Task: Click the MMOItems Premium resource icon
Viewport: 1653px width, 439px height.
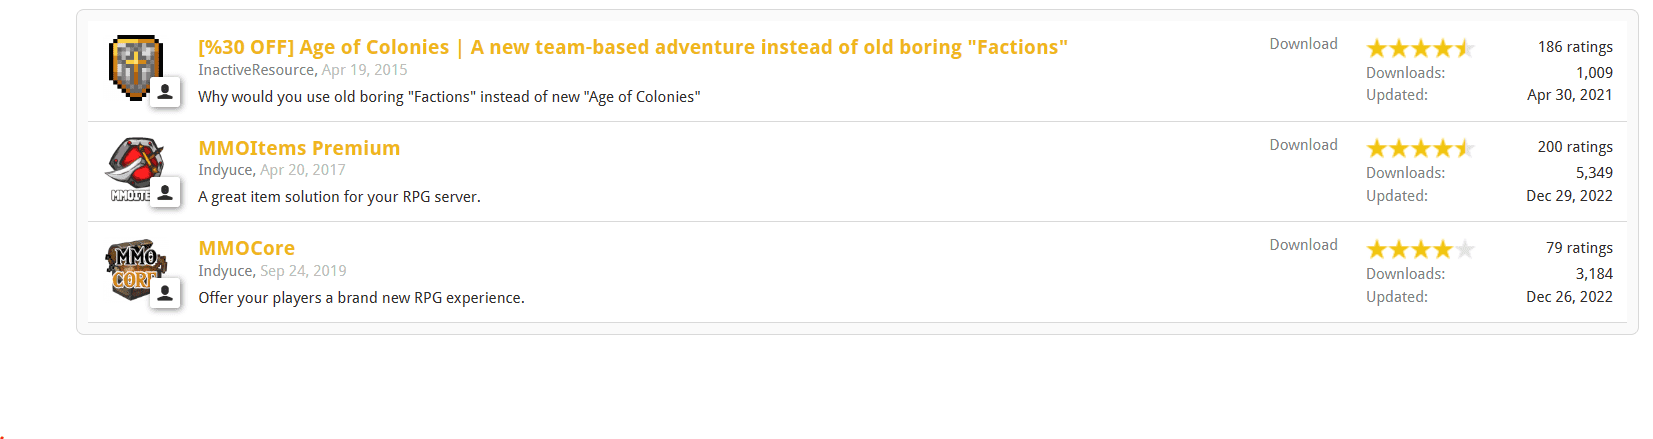Action: (134, 163)
